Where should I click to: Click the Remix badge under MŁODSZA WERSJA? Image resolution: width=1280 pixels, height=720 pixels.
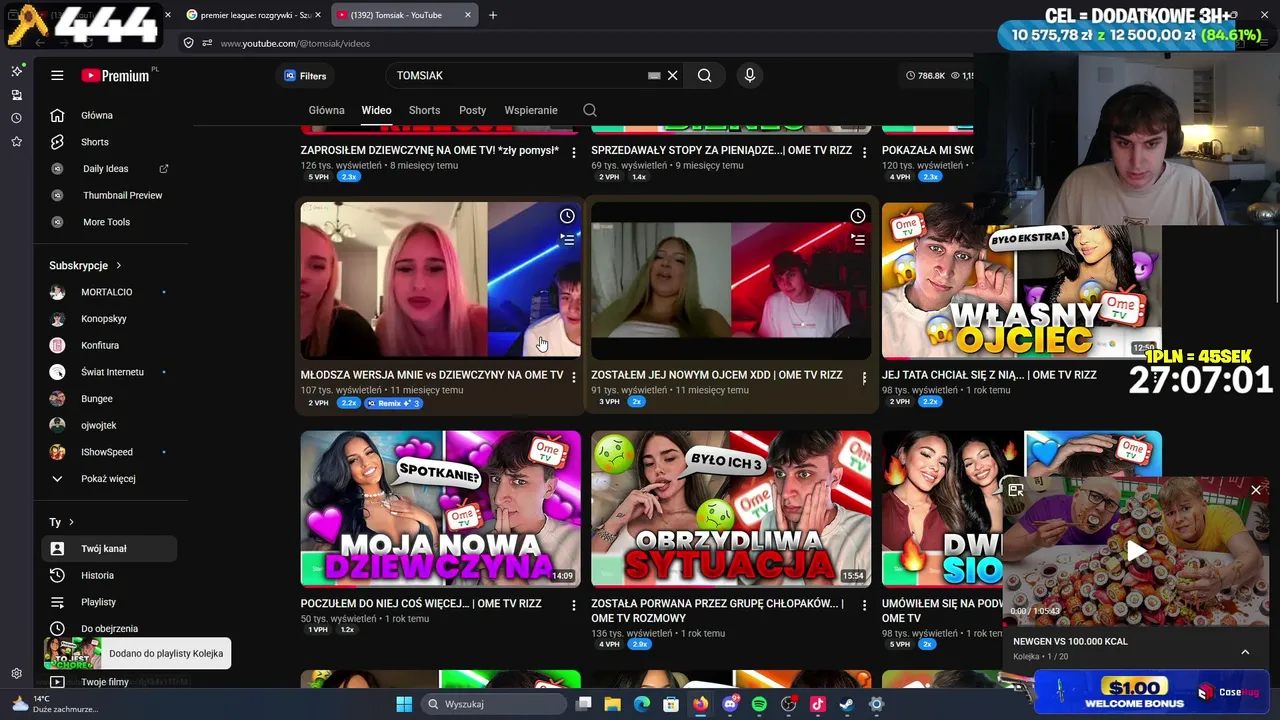coord(393,403)
